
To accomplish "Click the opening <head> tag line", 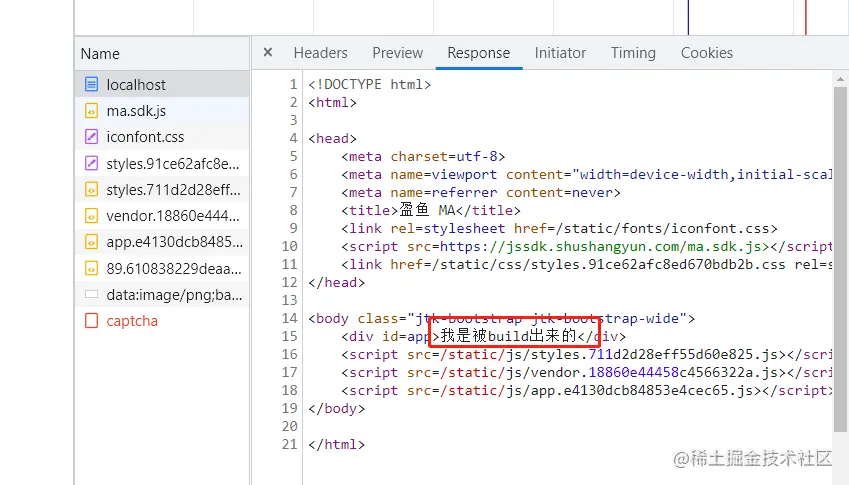I will click(x=332, y=139).
